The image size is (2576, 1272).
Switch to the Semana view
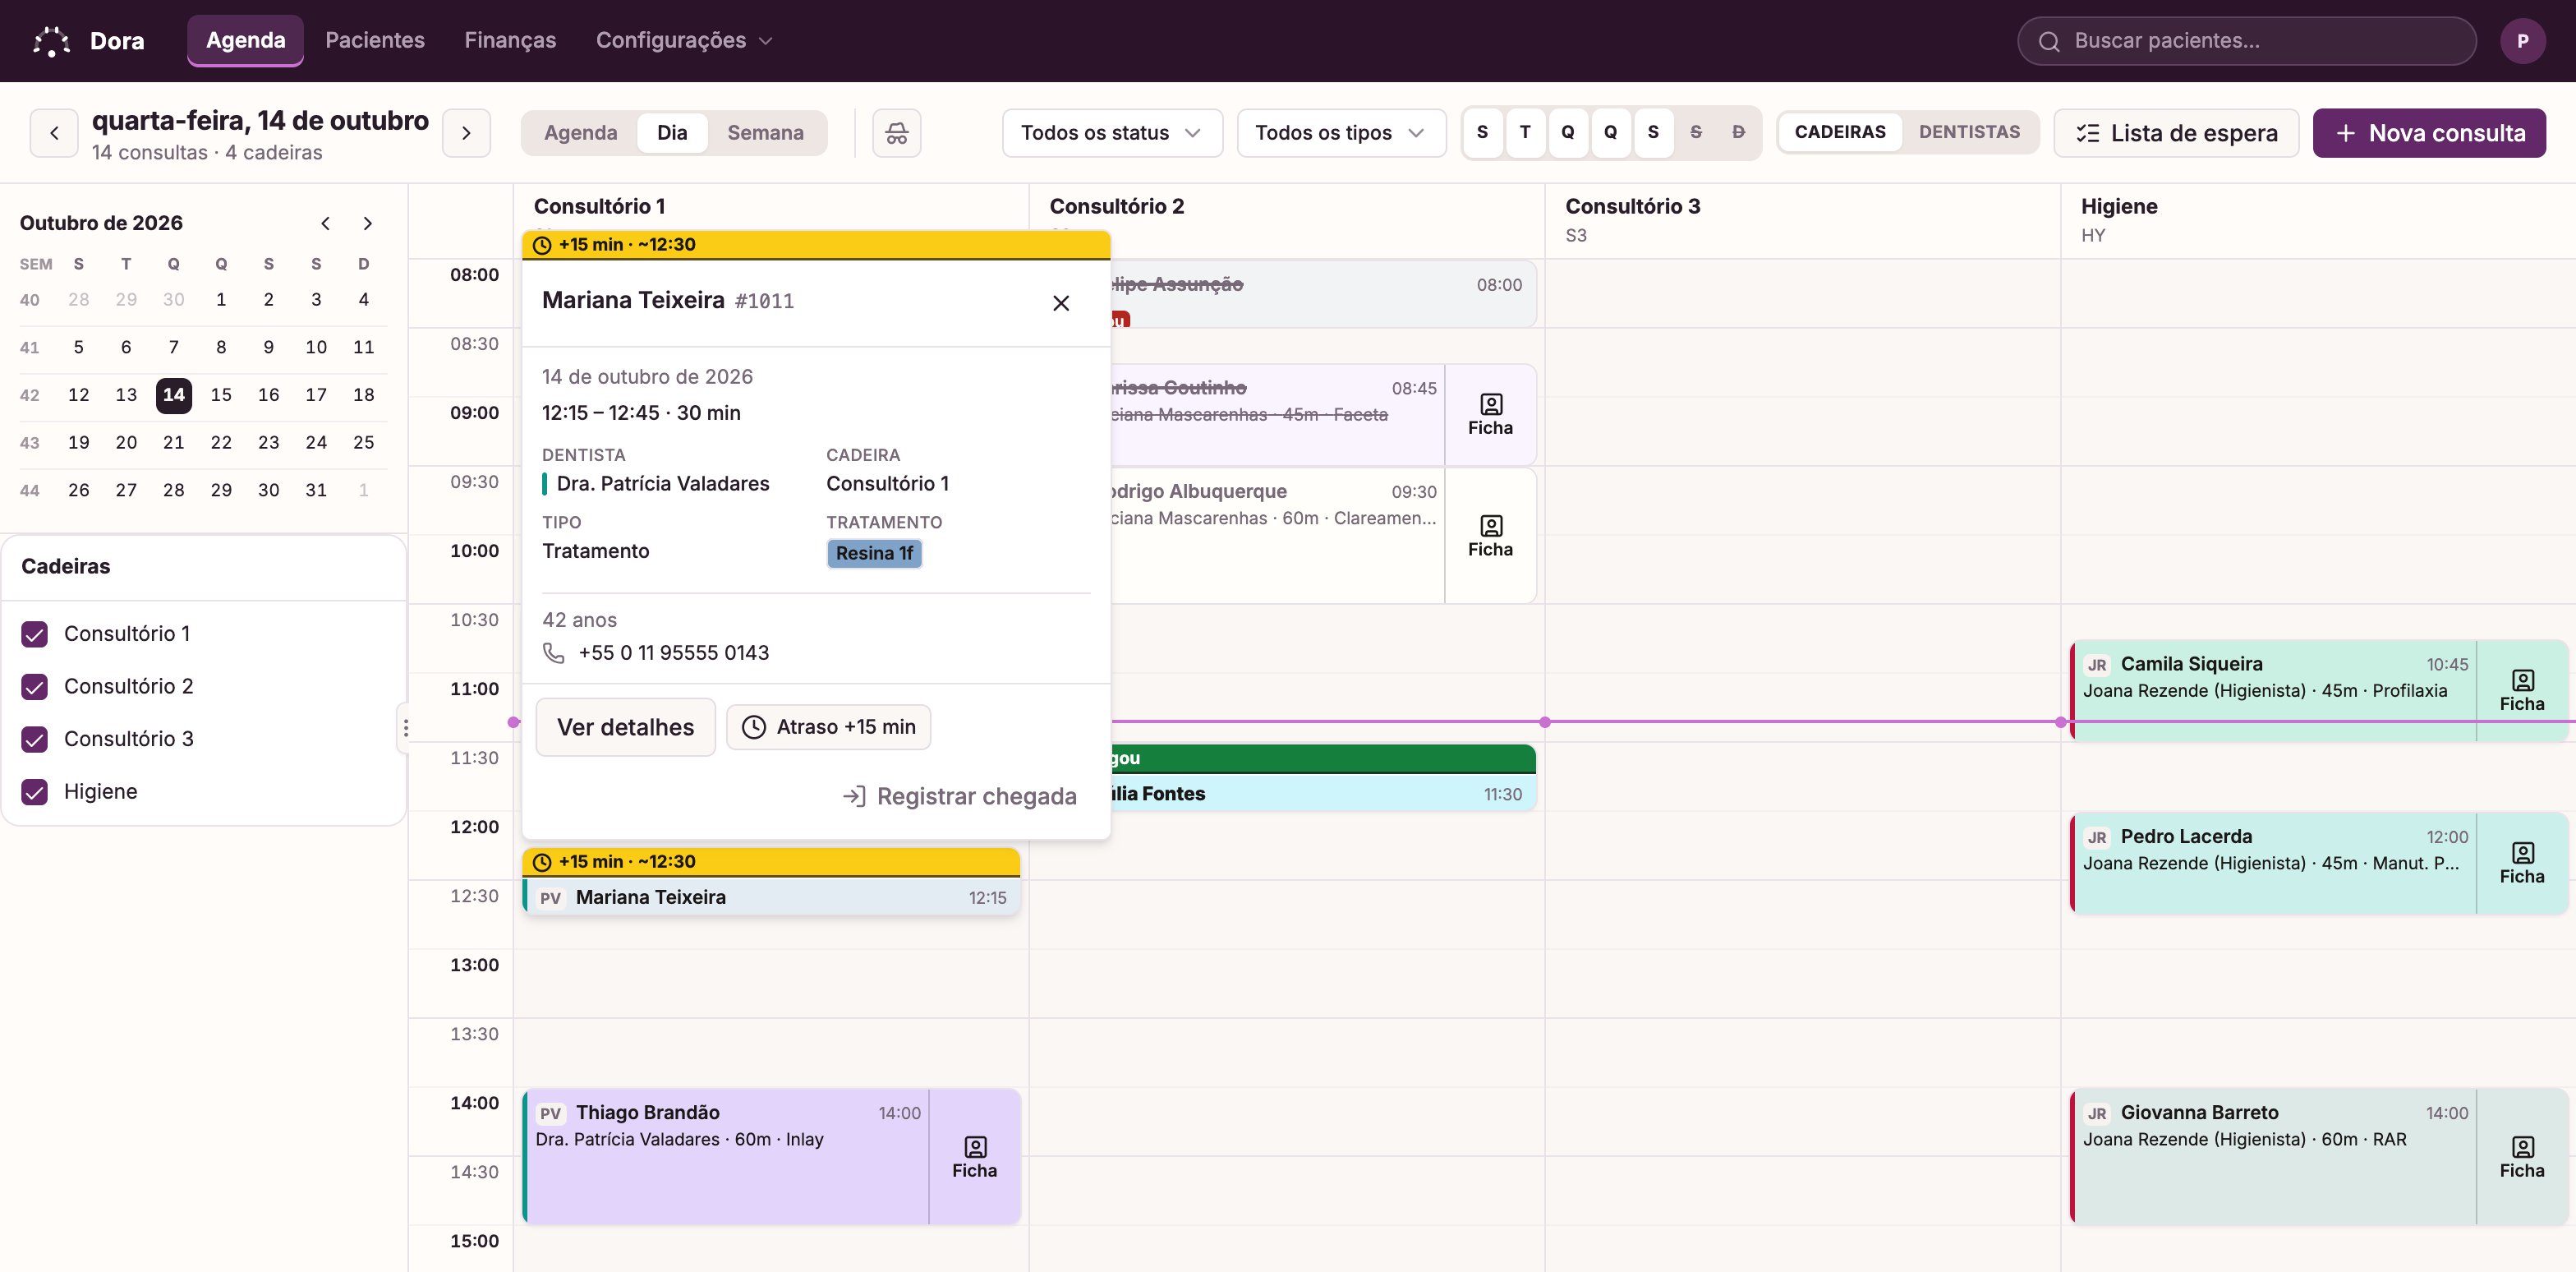tap(765, 133)
